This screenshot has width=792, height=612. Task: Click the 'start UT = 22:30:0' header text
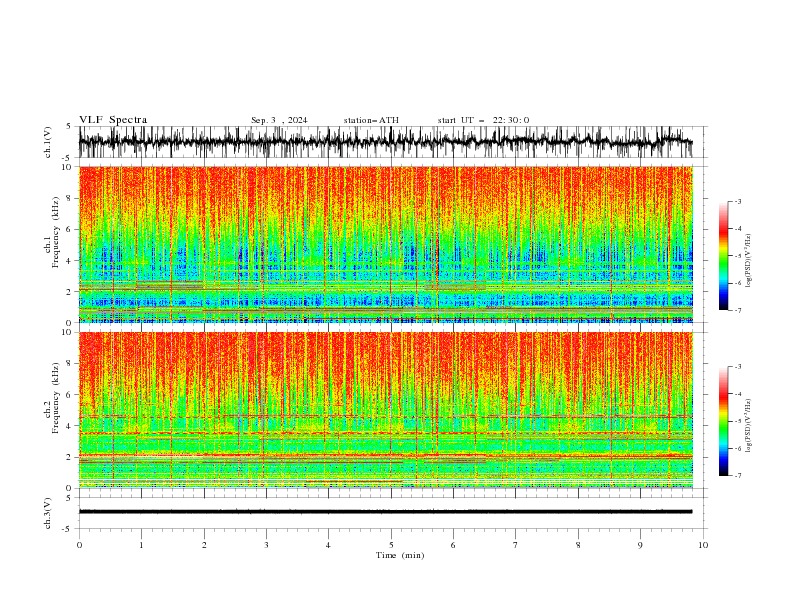[x=483, y=120]
